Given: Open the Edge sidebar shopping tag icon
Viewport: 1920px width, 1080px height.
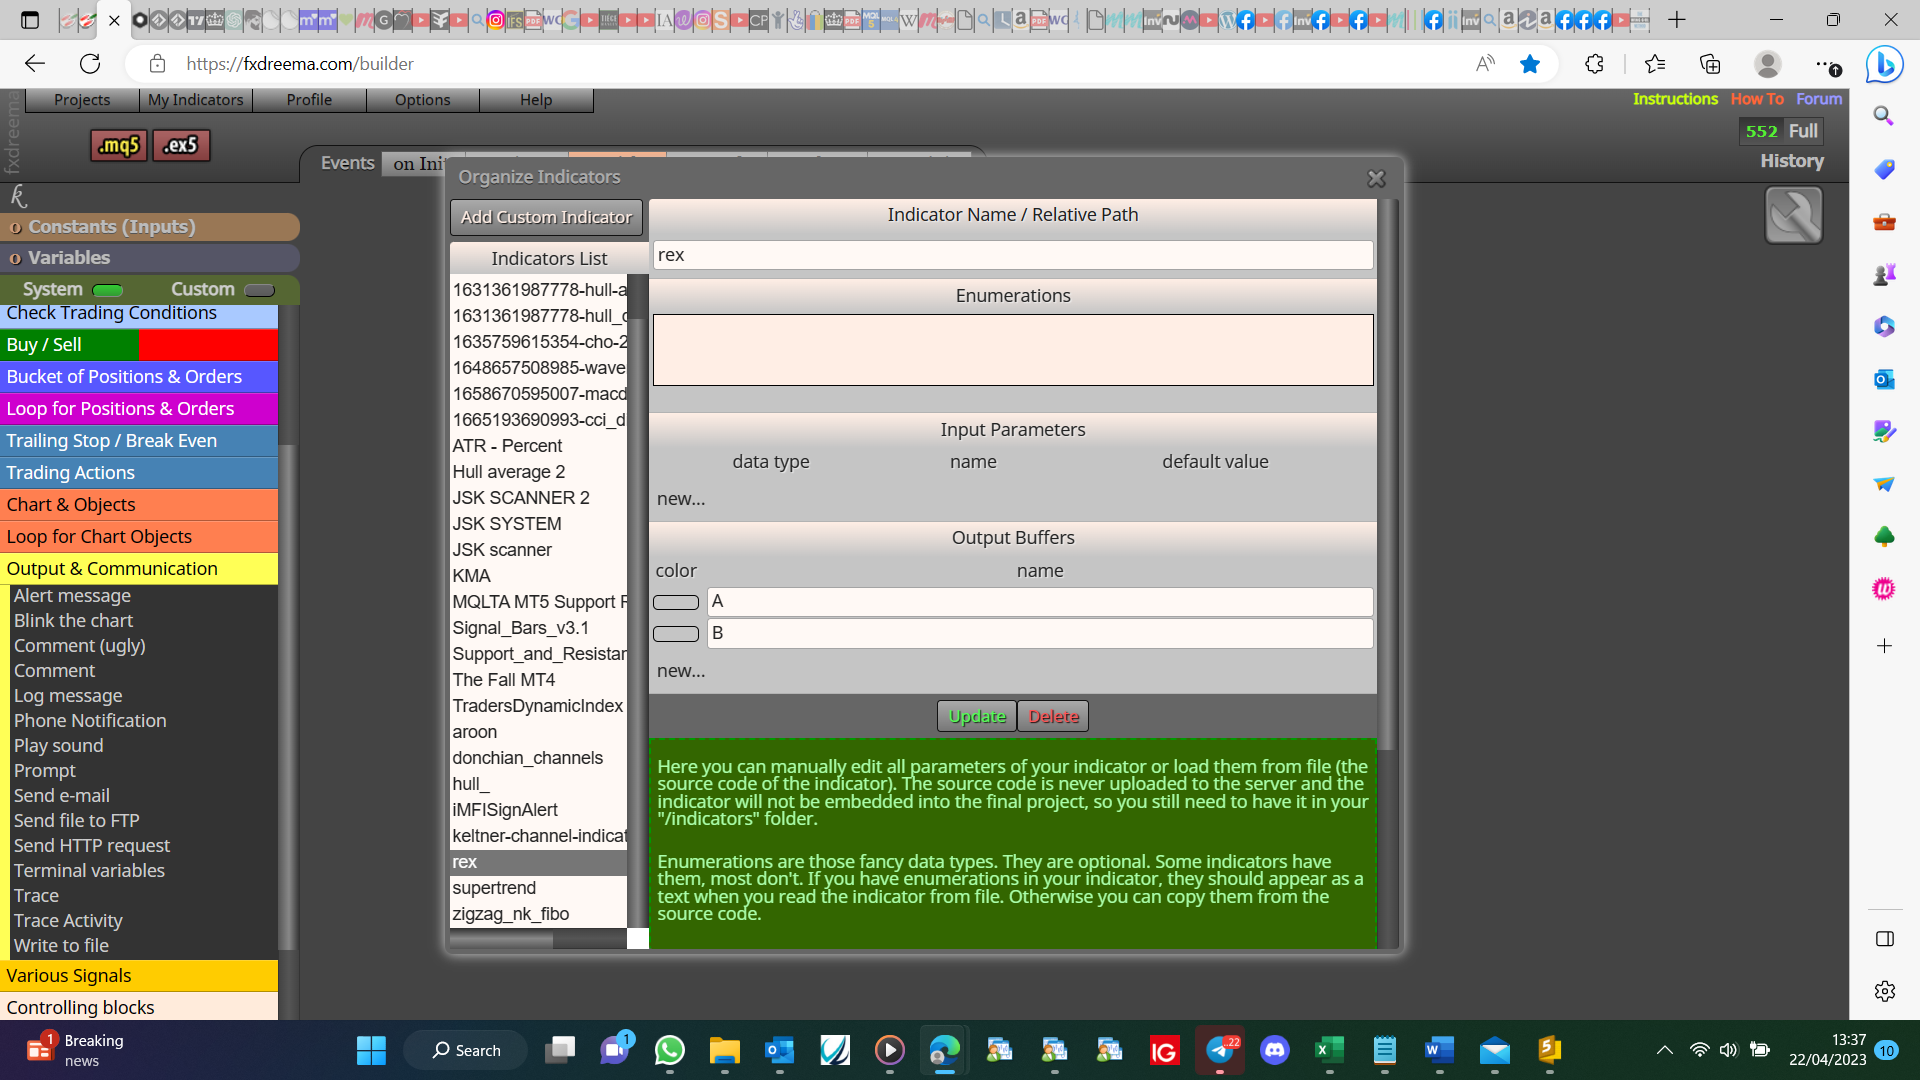Looking at the screenshot, I should [1884, 168].
